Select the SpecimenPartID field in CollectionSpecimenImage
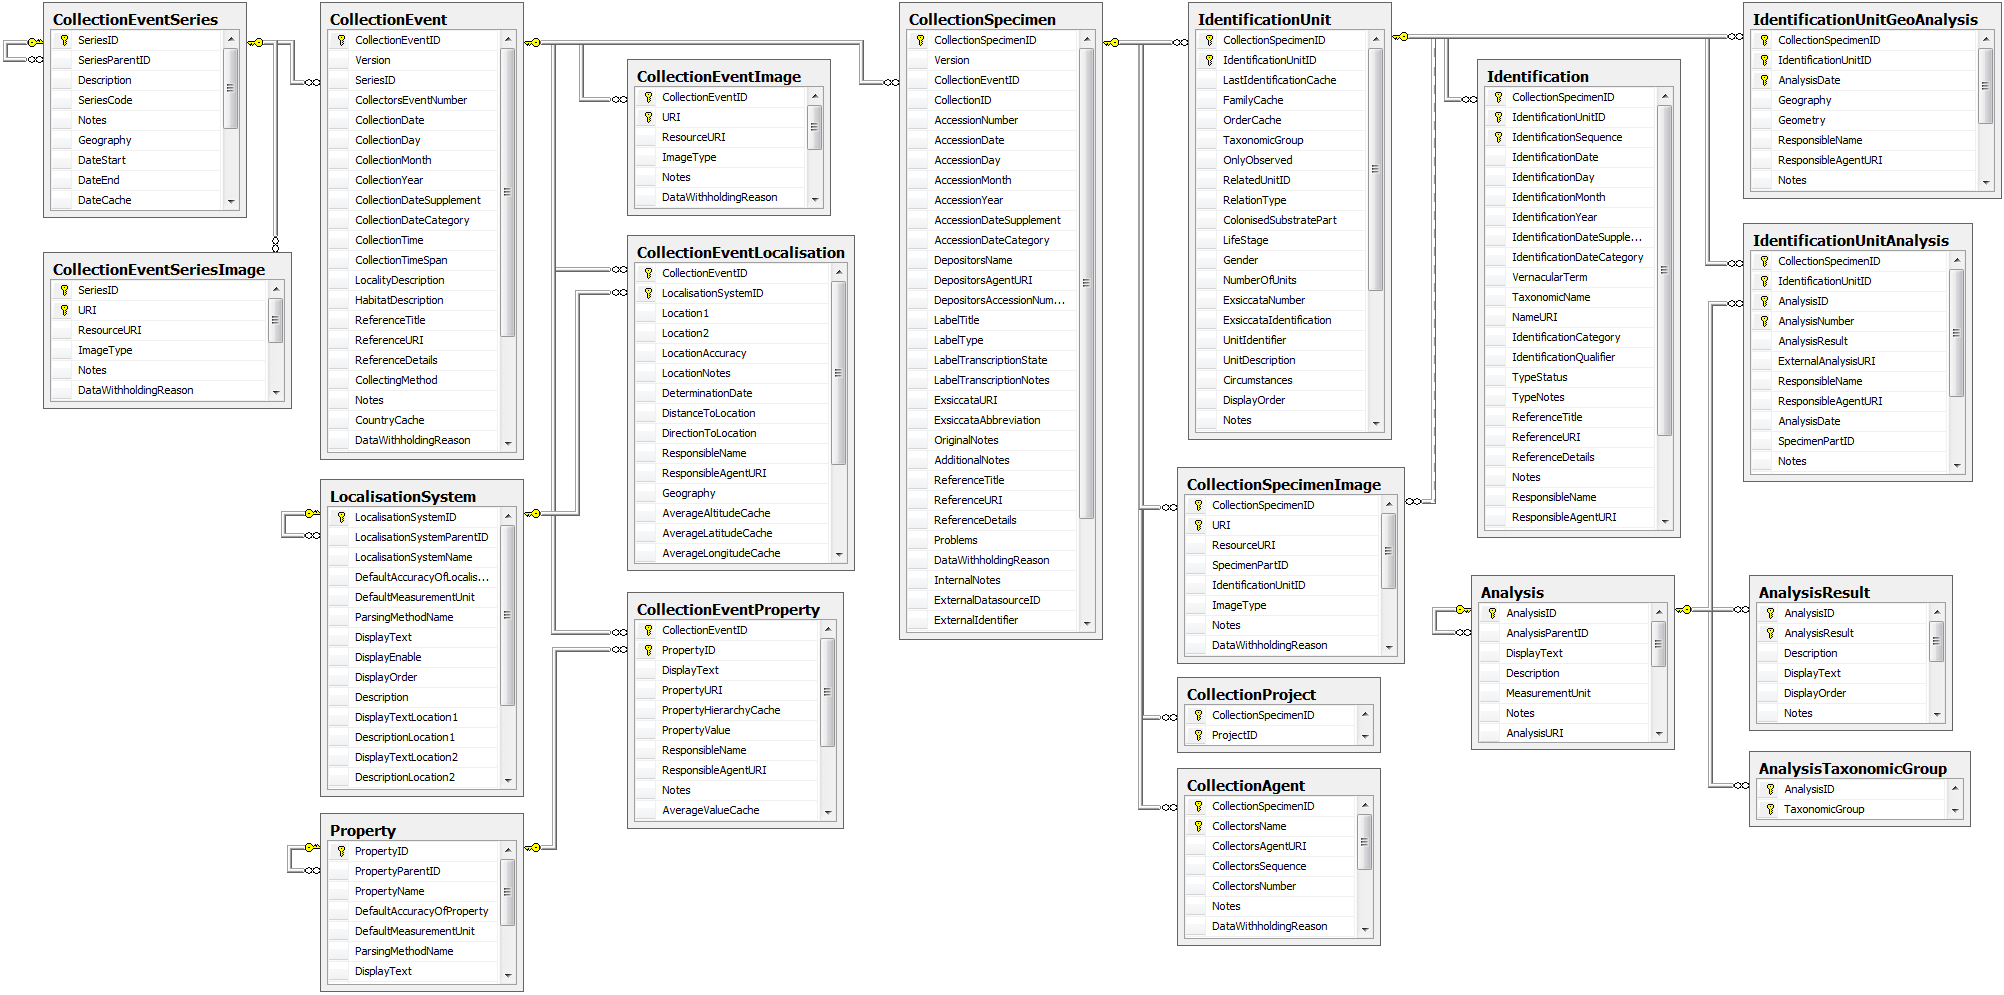 [x=1282, y=565]
